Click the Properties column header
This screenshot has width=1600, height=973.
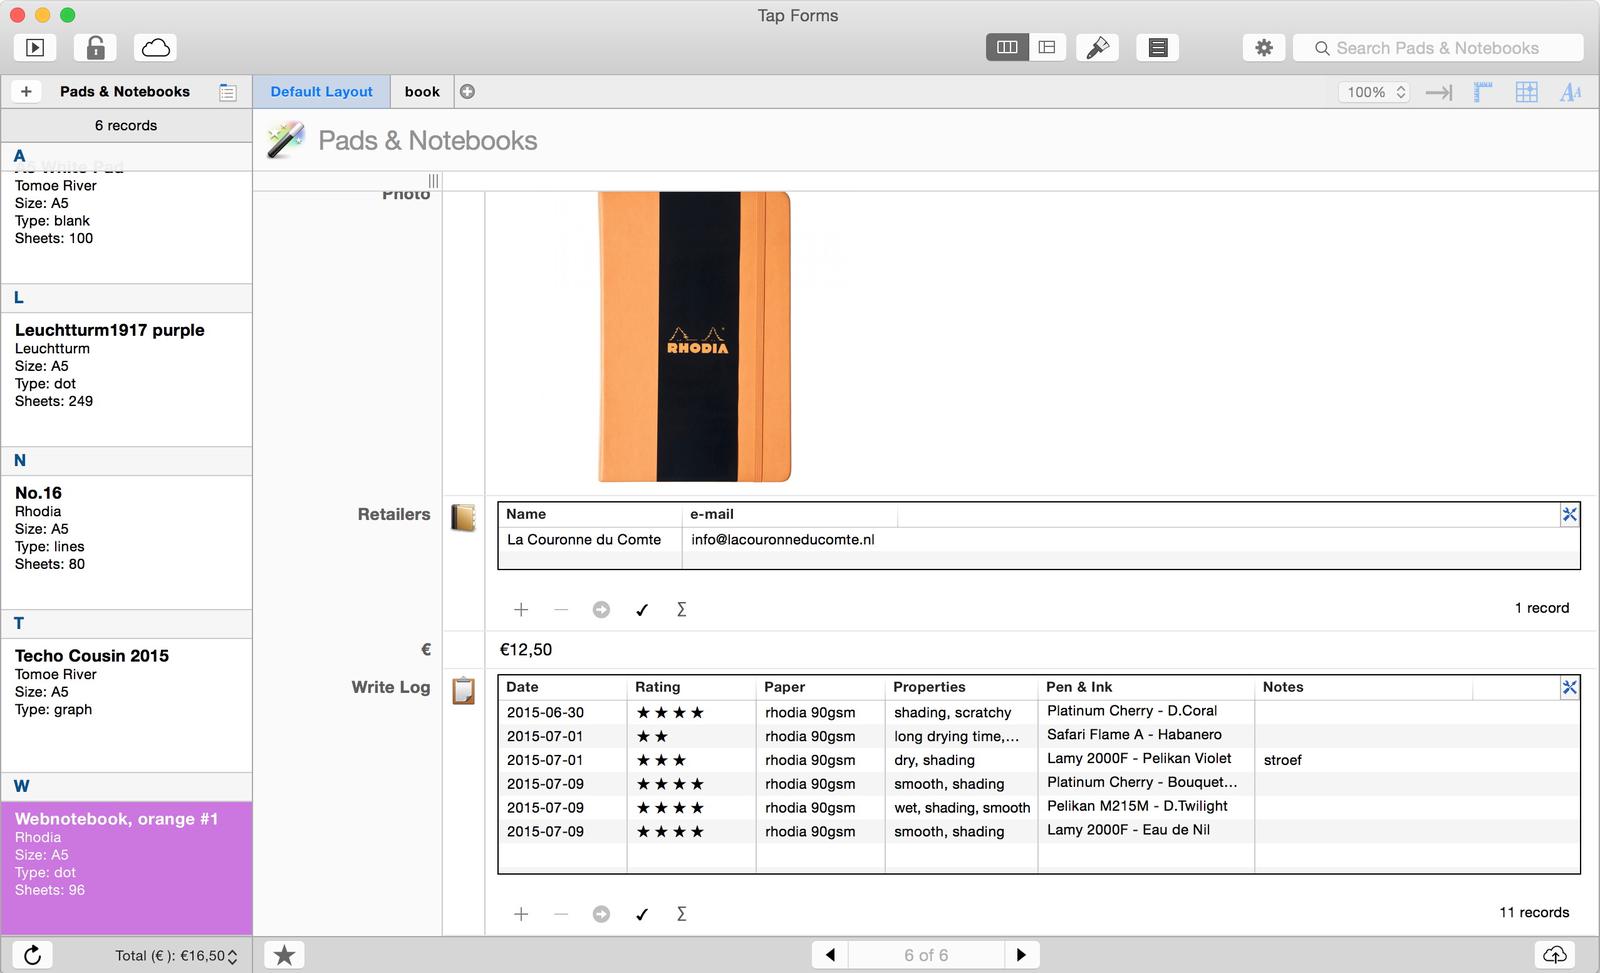click(x=961, y=687)
